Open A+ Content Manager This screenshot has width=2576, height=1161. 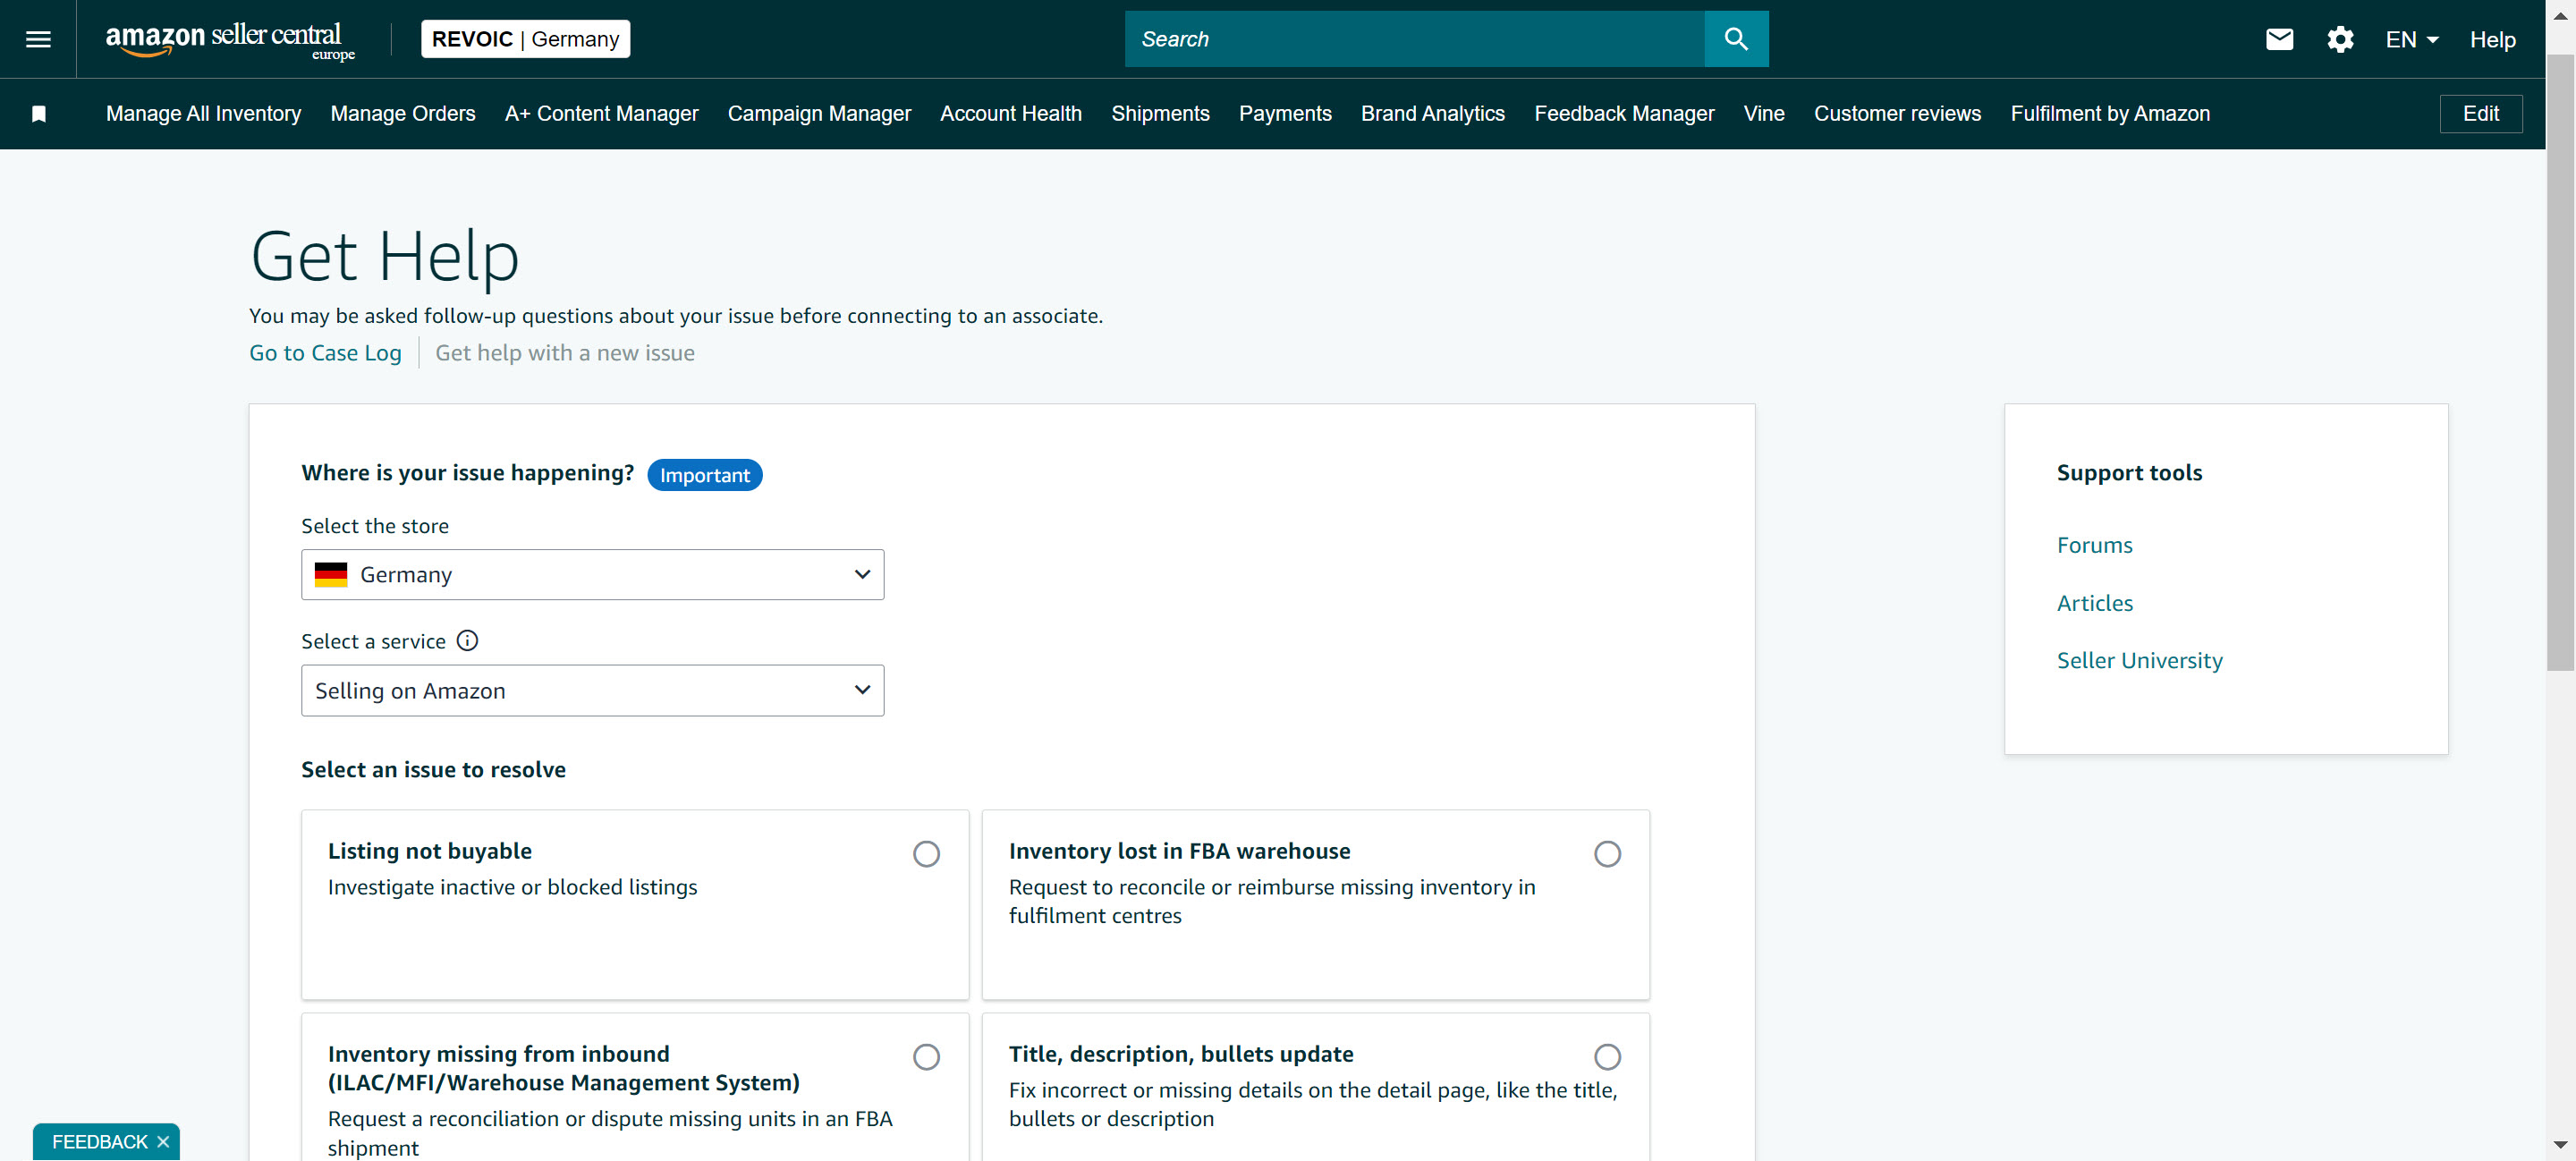(x=601, y=114)
